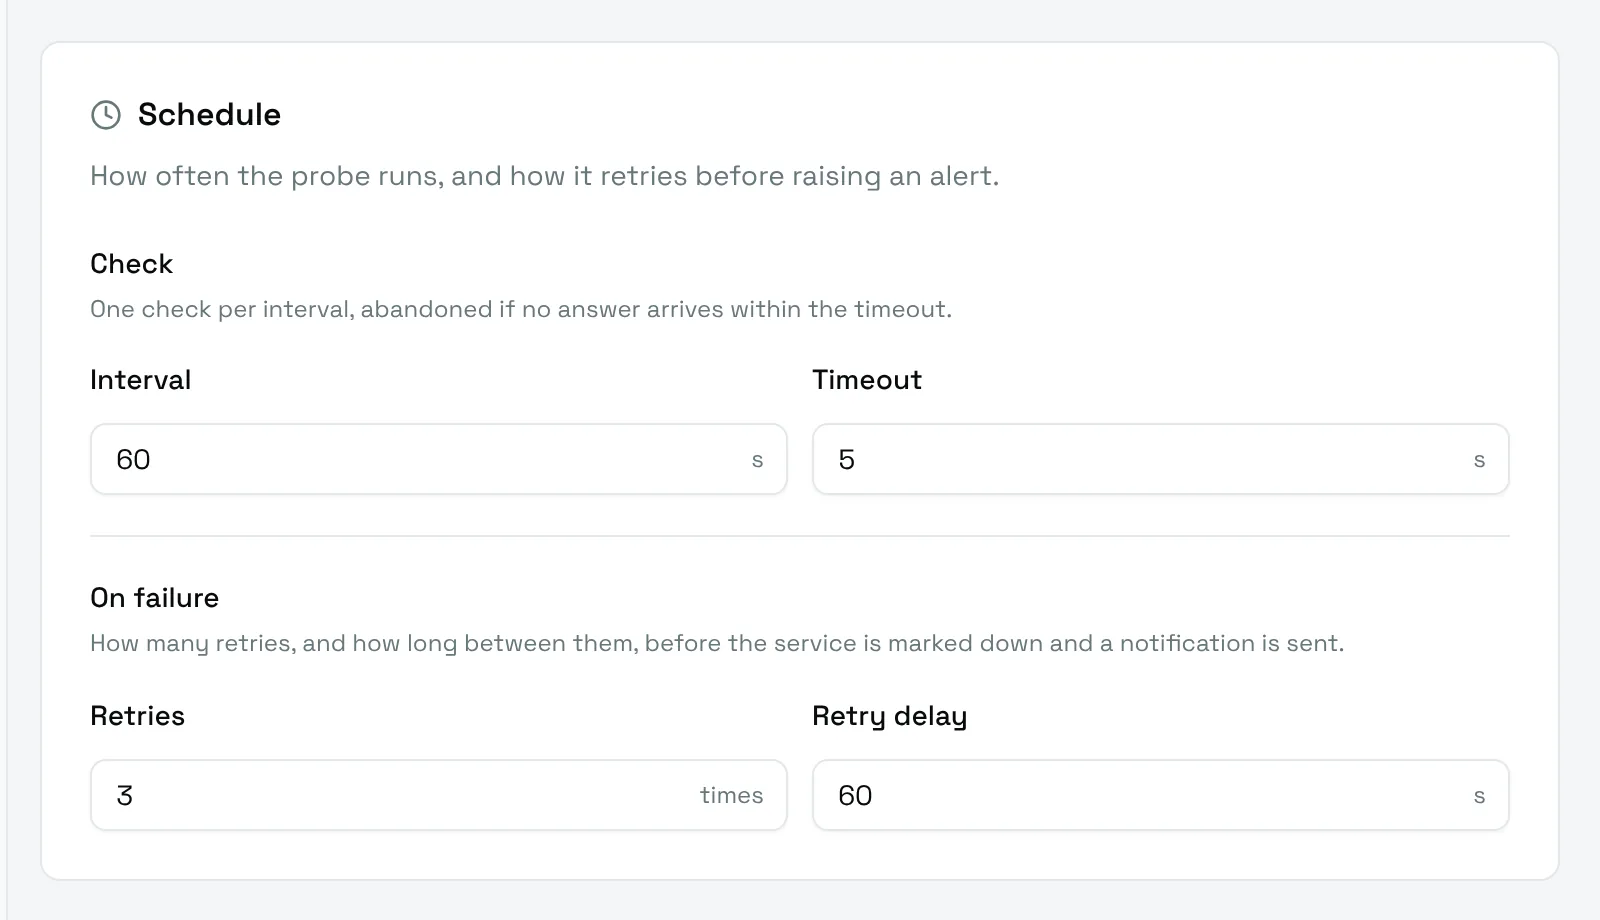Click the 'times' suffix in Retries field
1600x920 pixels.
731,795
